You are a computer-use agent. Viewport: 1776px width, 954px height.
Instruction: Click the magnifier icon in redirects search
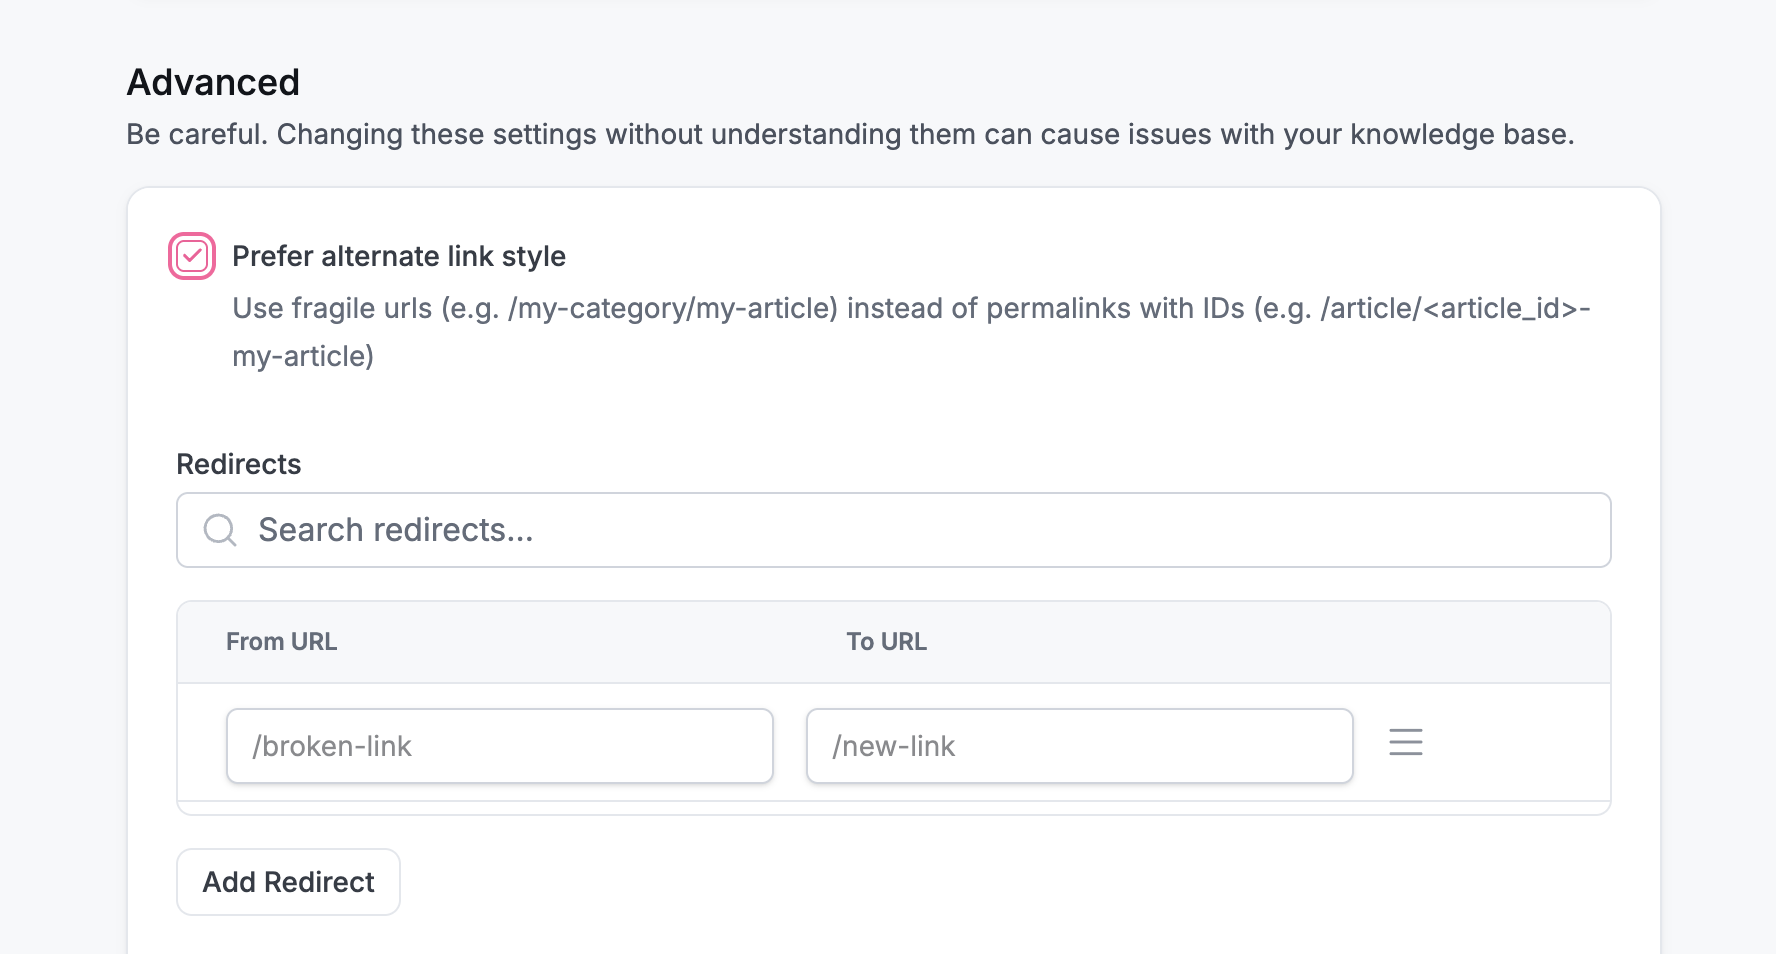220,530
